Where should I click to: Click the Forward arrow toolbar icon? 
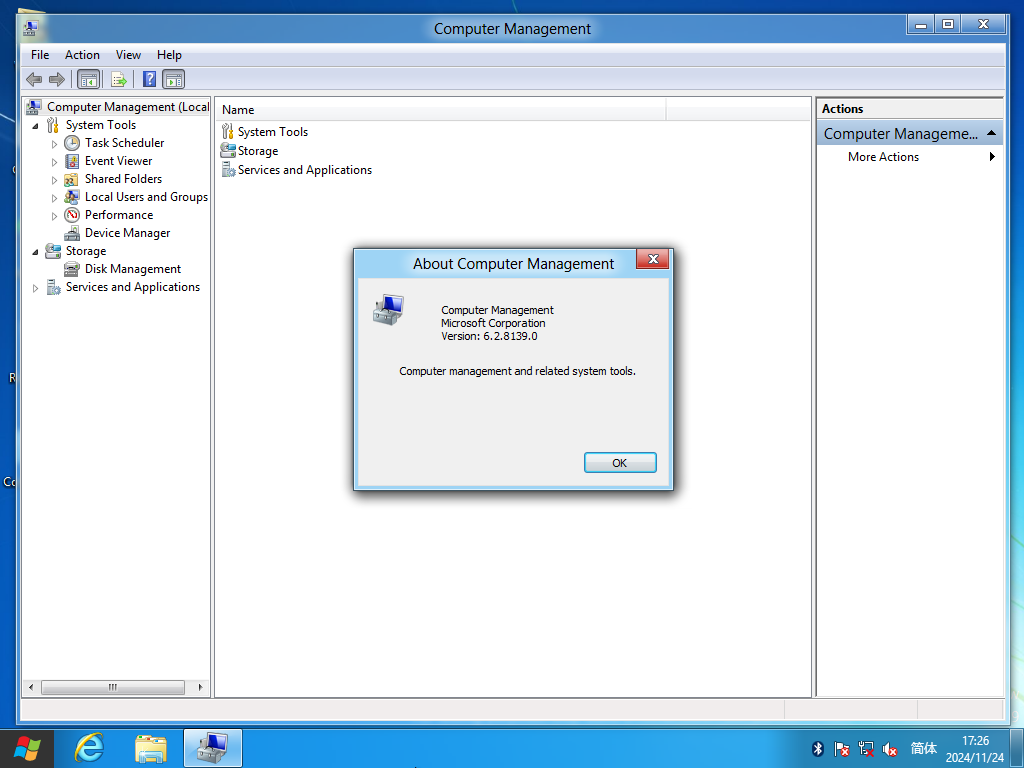point(57,80)
